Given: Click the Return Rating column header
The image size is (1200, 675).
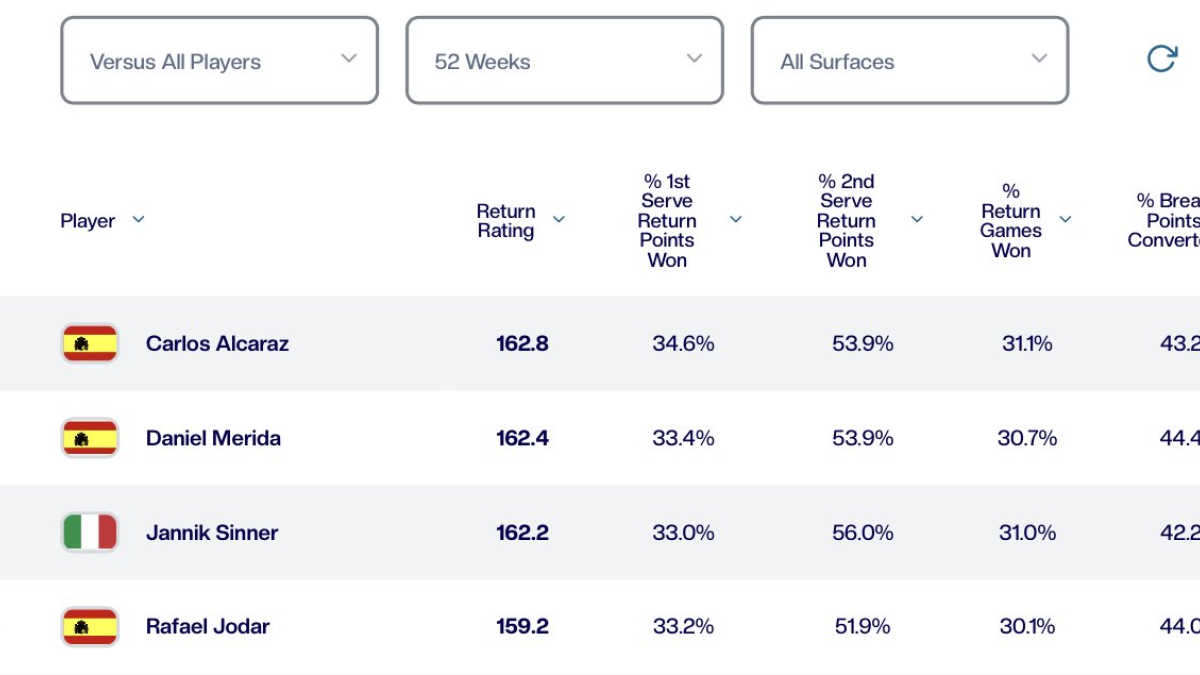Looking at the screenshot, I should click(506, 221).
